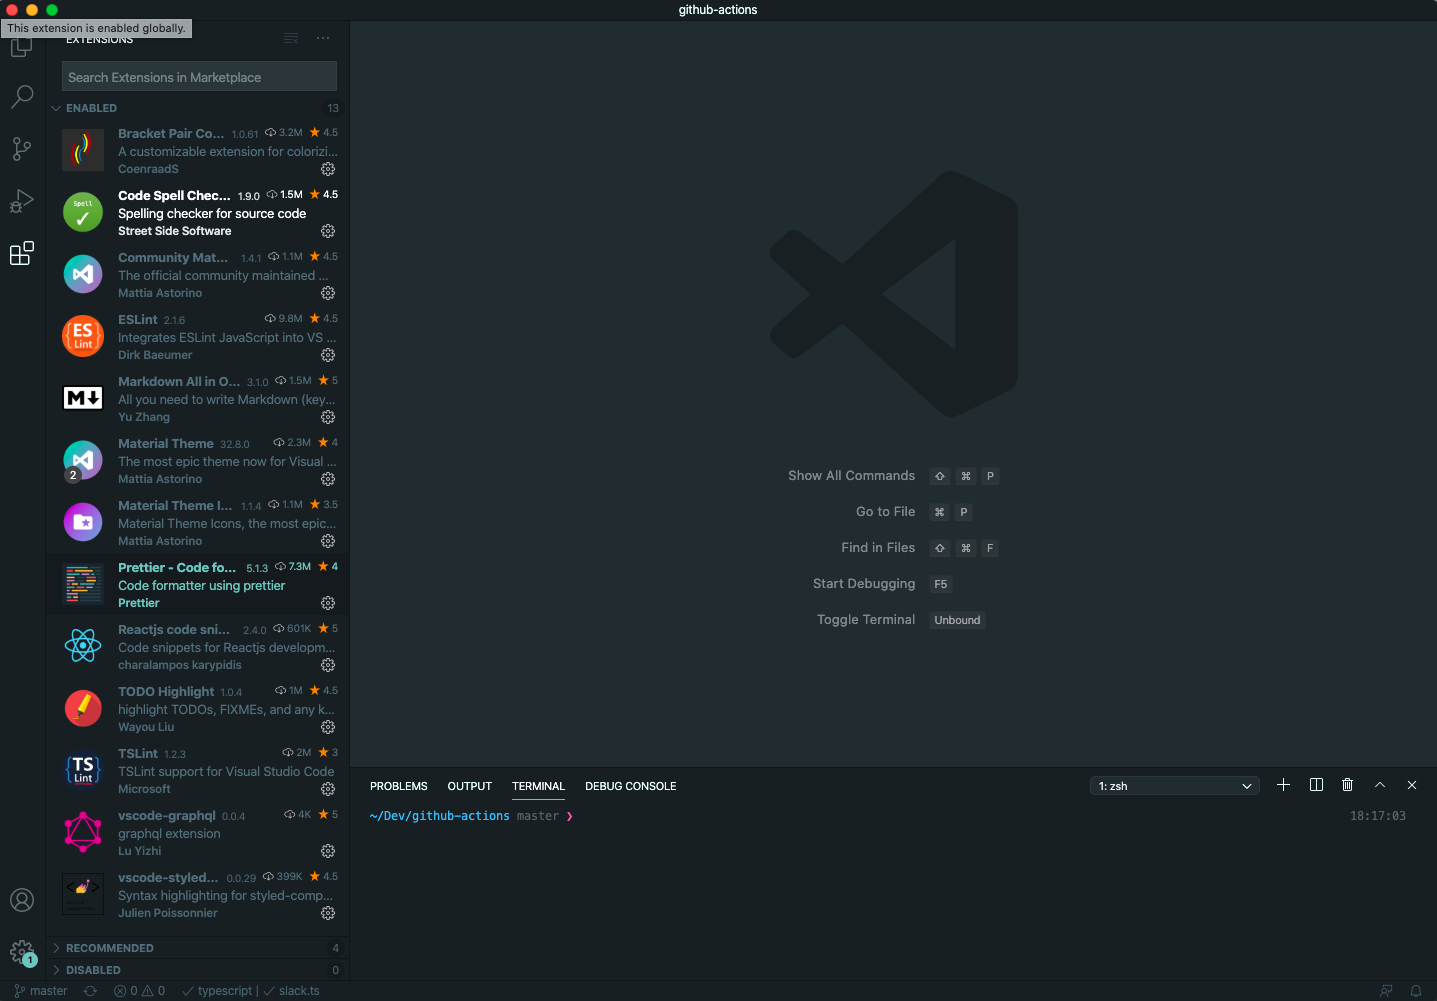1437x1001 pixels.
Task: Click Show All Commands shortcut label
Action: click(x=851, y=476)
